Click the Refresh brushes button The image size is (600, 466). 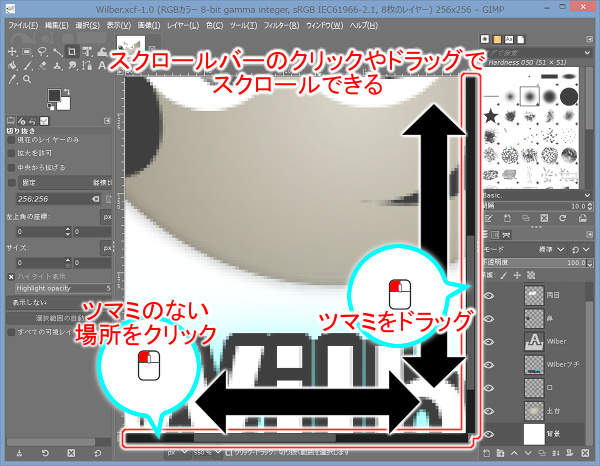coord(562,218)
